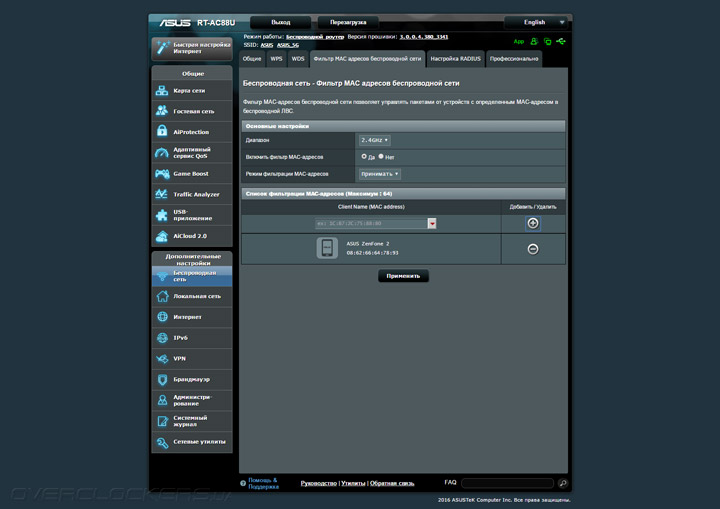
Task: Click the plus icon to add MAC address
Action: 533,223
